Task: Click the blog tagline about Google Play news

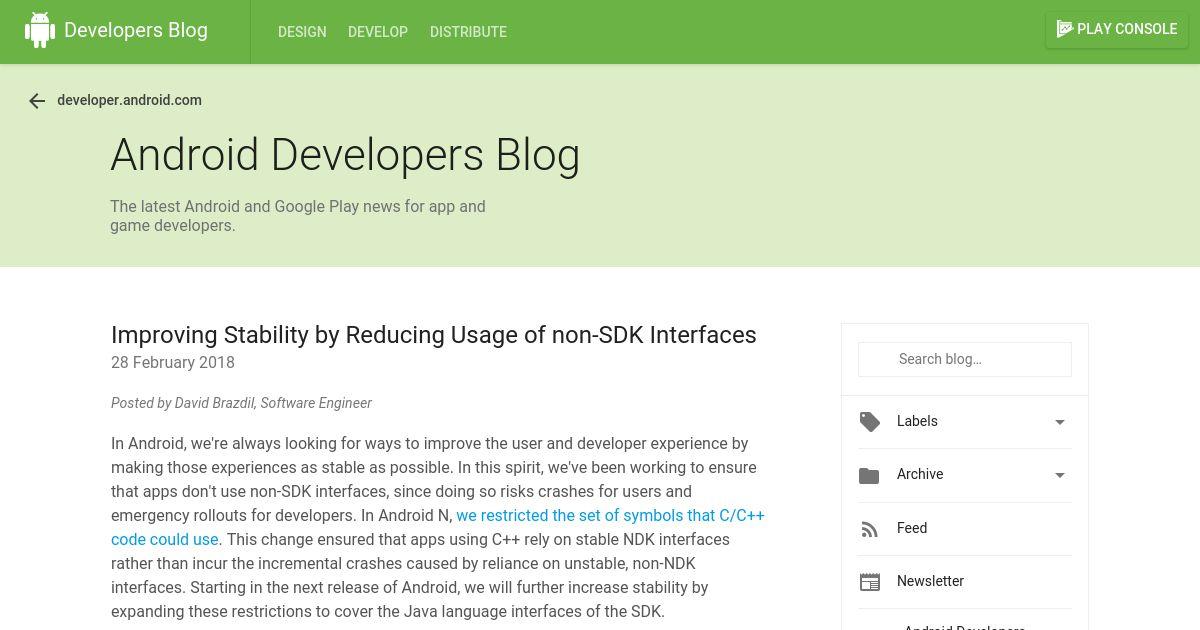Action: click(298, 216)
